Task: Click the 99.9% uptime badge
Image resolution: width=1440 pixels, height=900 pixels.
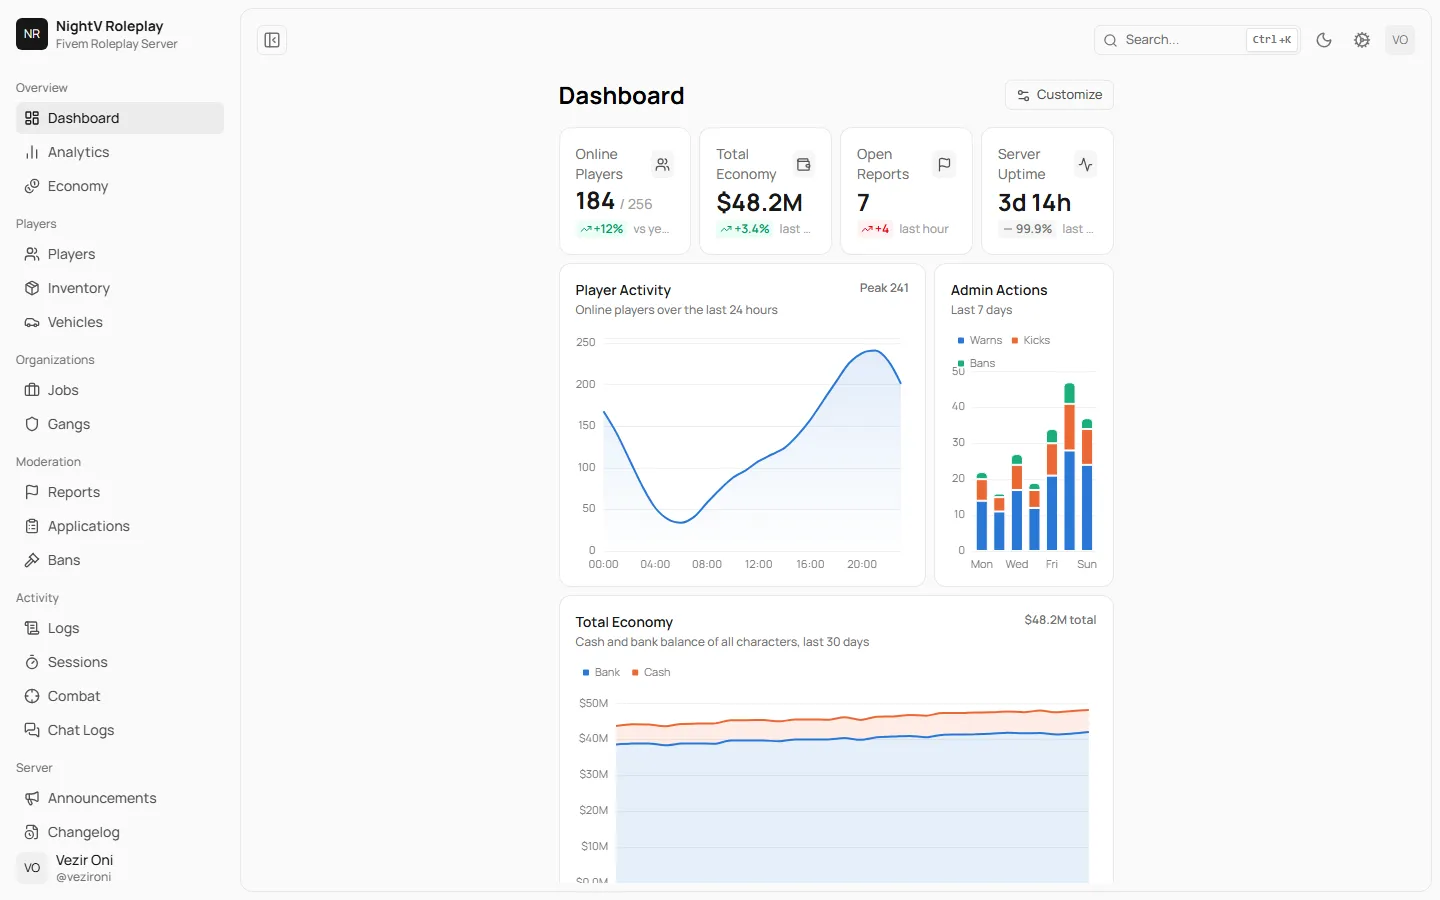Action: click(1028, 229)
